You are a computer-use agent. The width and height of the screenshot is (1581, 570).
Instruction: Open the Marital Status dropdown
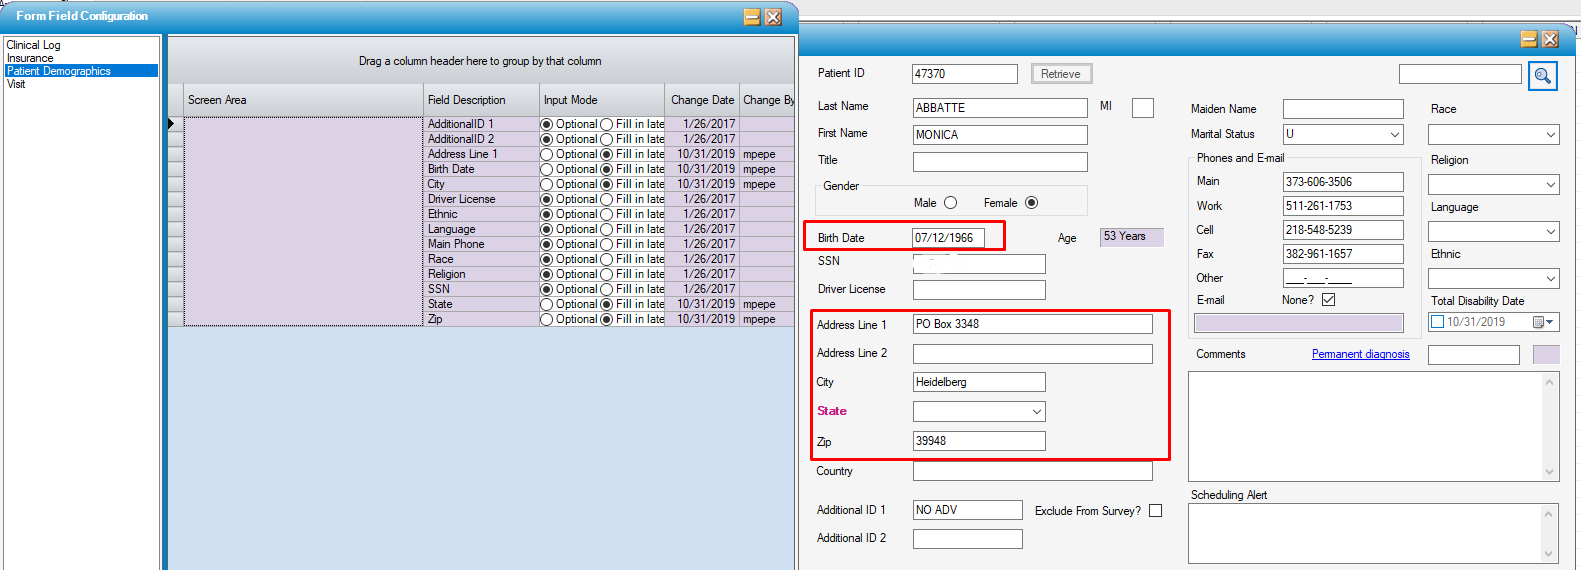pyautogui.click(x=1394, y=134)
